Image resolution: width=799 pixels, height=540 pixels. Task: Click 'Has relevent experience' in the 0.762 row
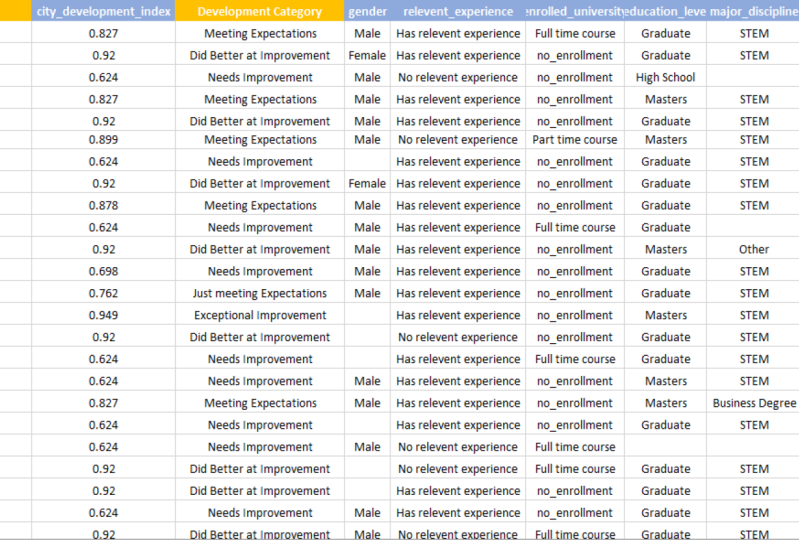pyautogui.click(x=458, y=293)
